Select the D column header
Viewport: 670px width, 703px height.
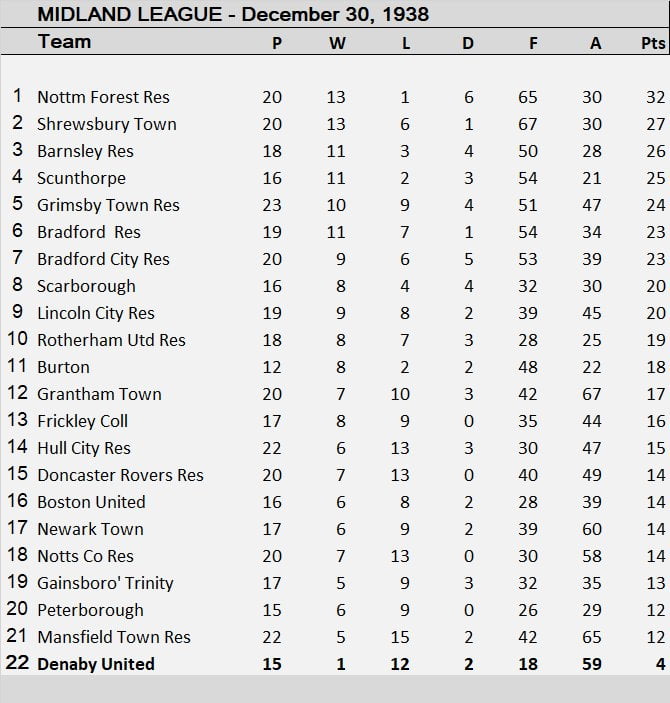click(468, 43)
